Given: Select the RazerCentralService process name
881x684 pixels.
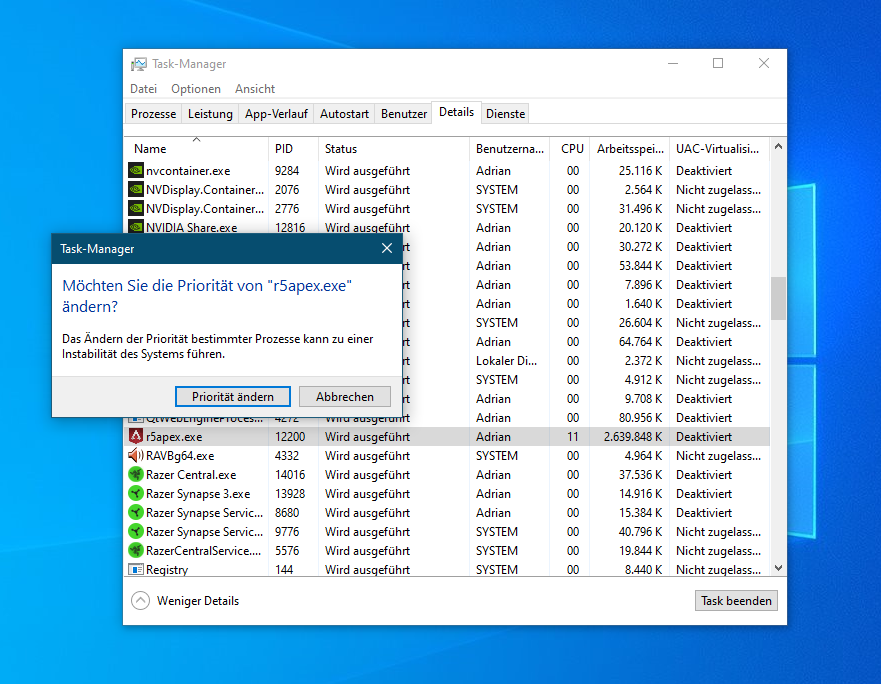Looking at the screenshot, I should [x=203, y=550].
